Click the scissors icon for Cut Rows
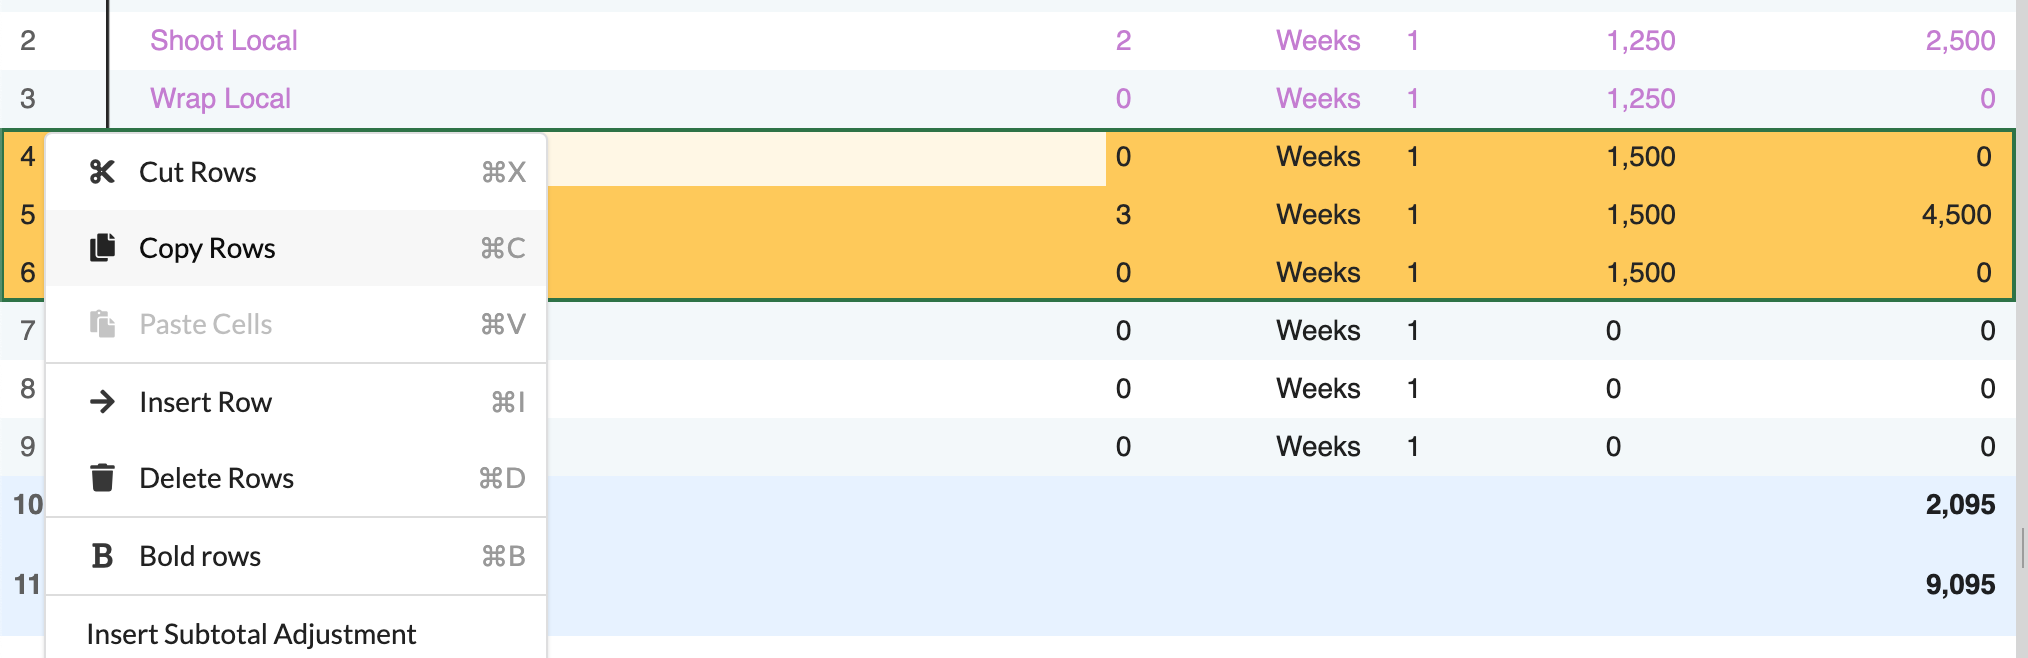 click(x=102, y=172)
